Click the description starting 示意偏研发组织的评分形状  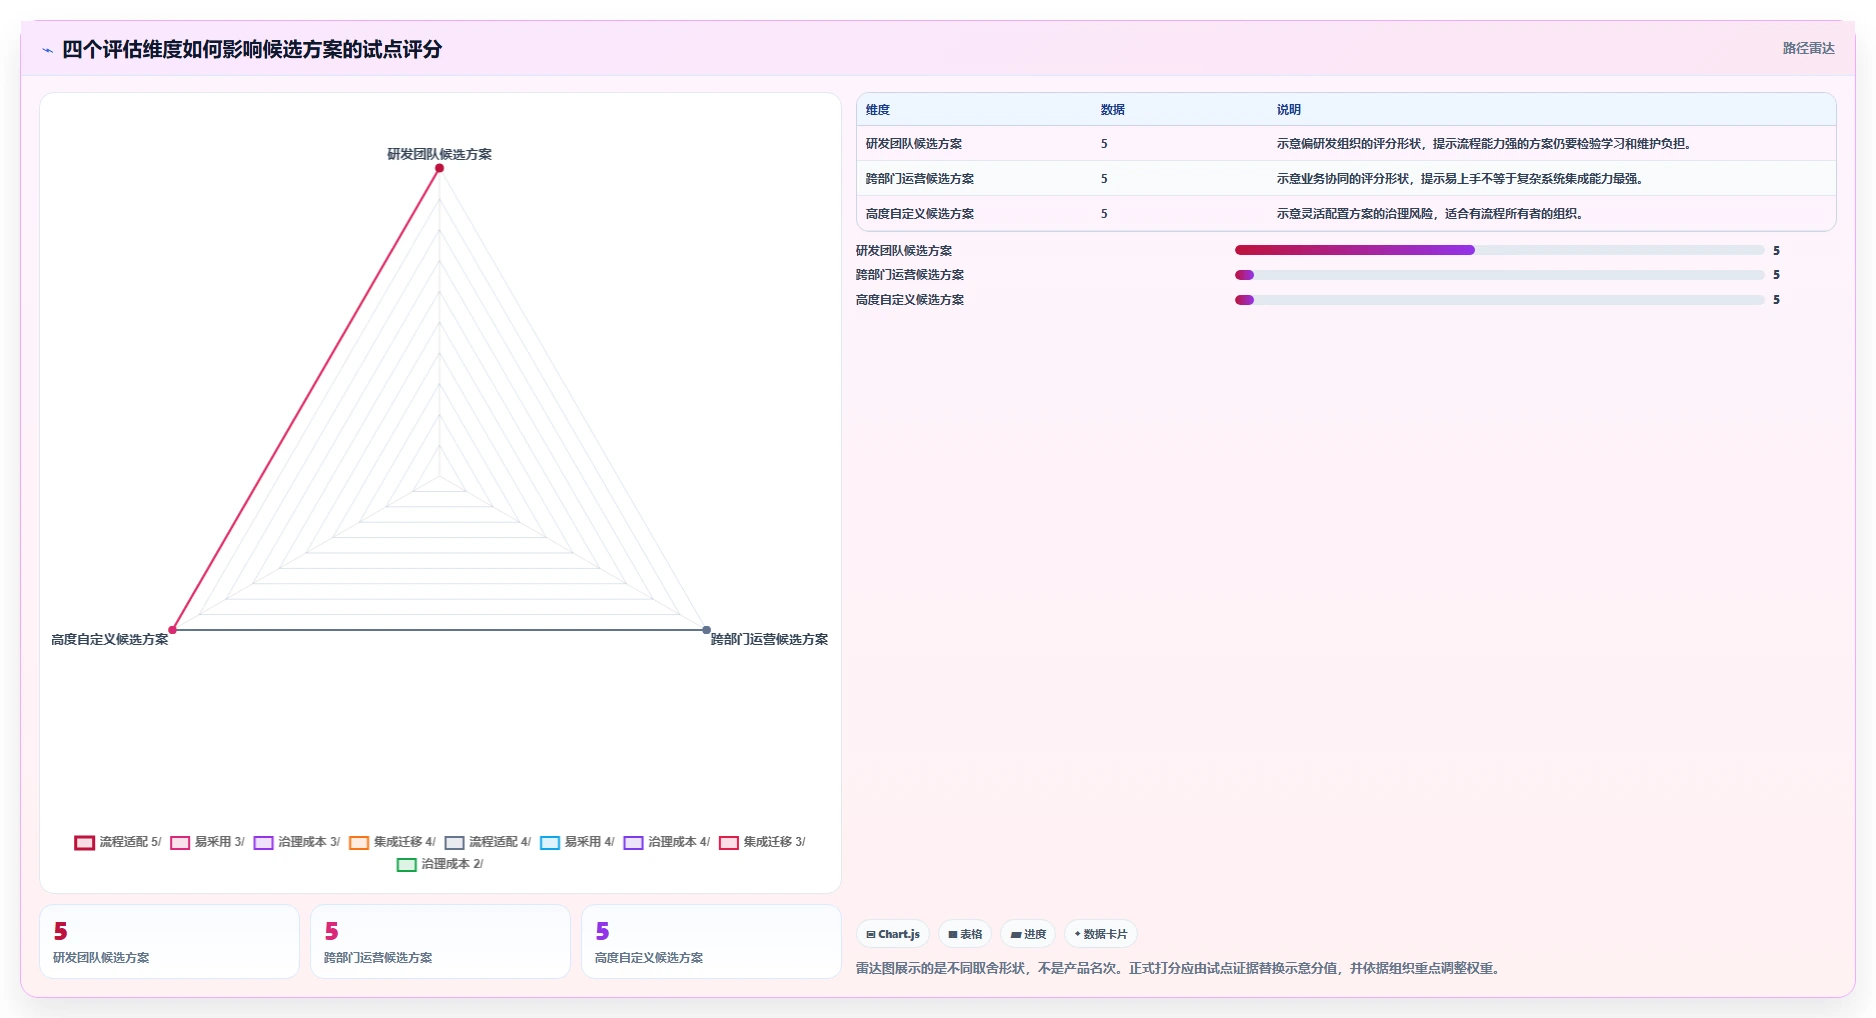coord(1485,144)
